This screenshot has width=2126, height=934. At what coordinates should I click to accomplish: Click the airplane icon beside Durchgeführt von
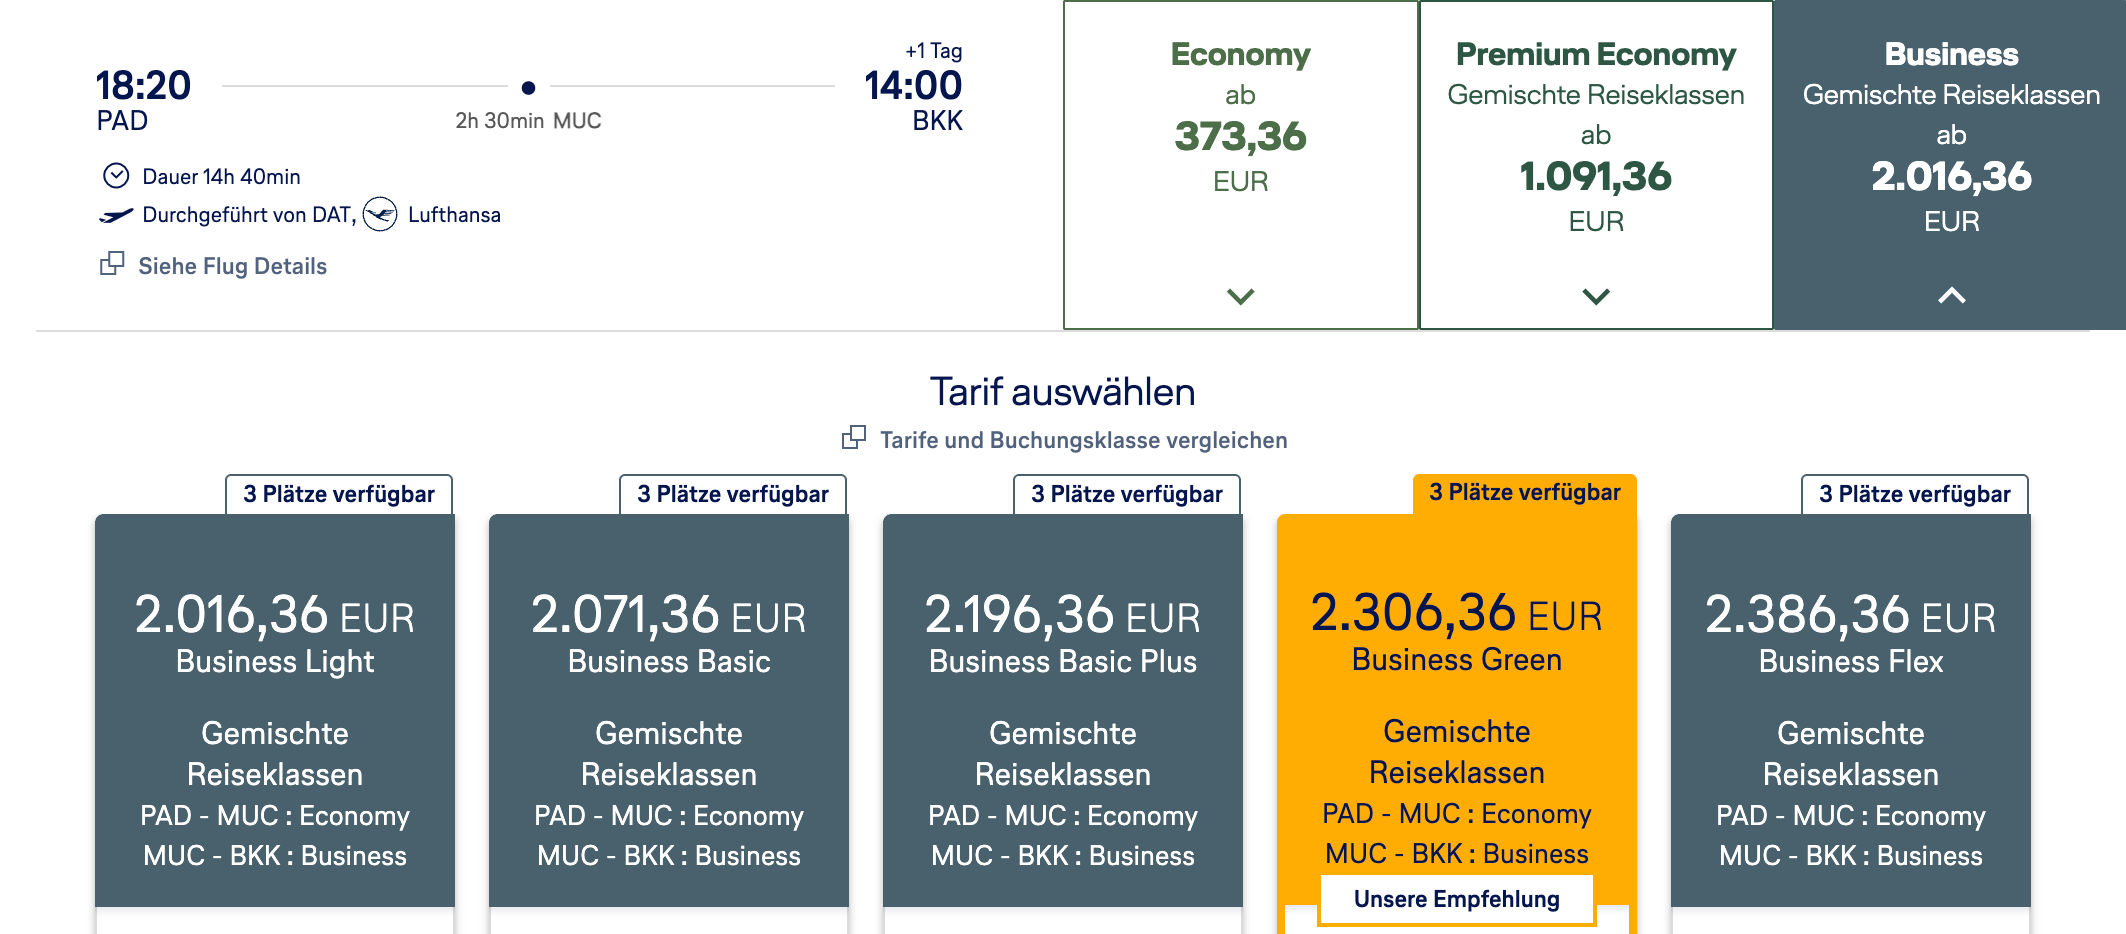coord(116,215)
